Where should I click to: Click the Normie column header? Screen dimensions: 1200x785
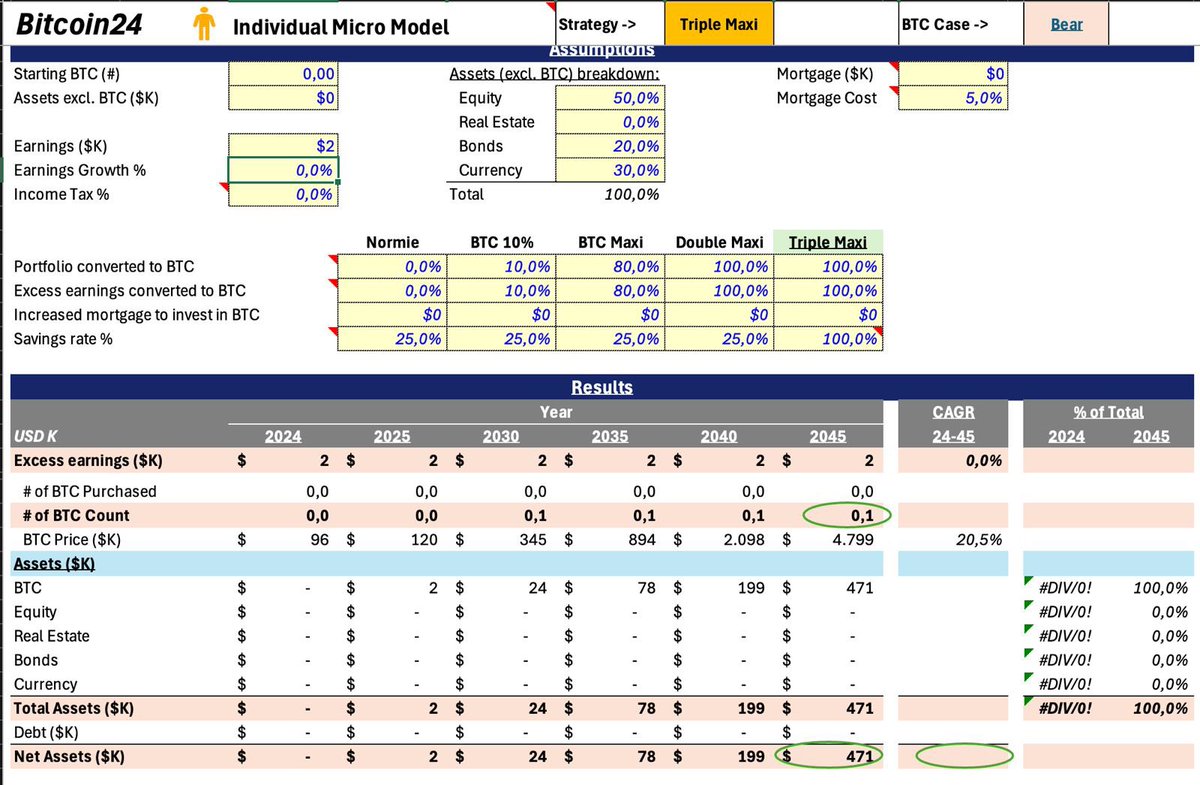pos(392,242)
